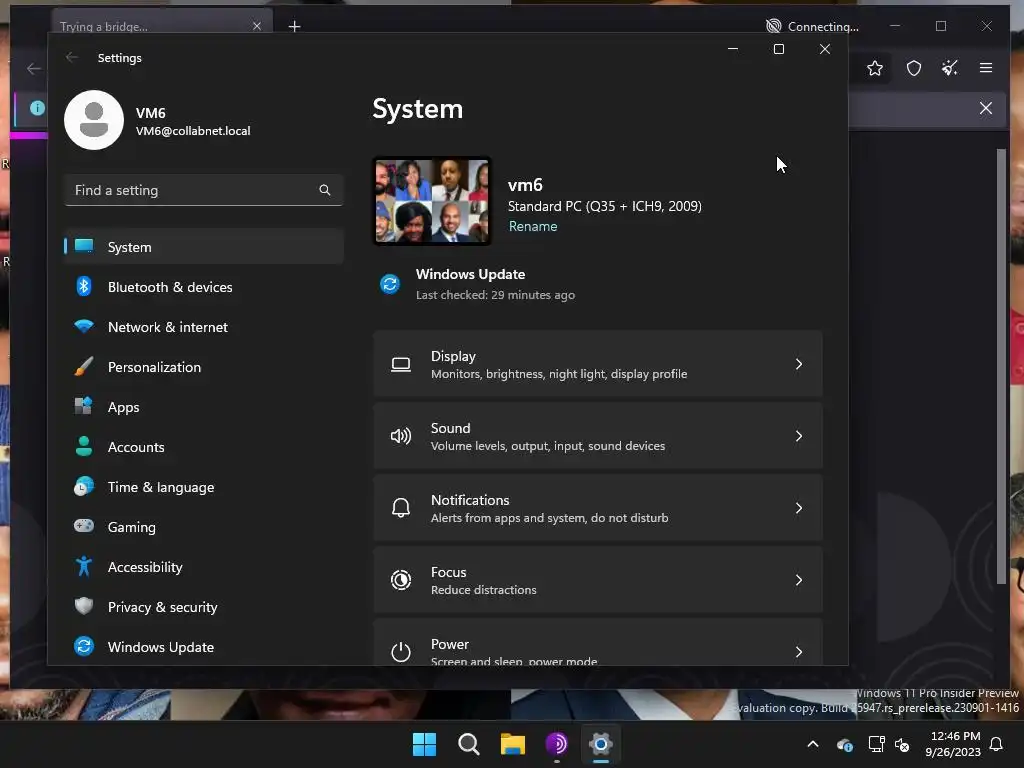Click the VM6@collabnet.local account text
The image size is (1024, 768).
[193, 131]
